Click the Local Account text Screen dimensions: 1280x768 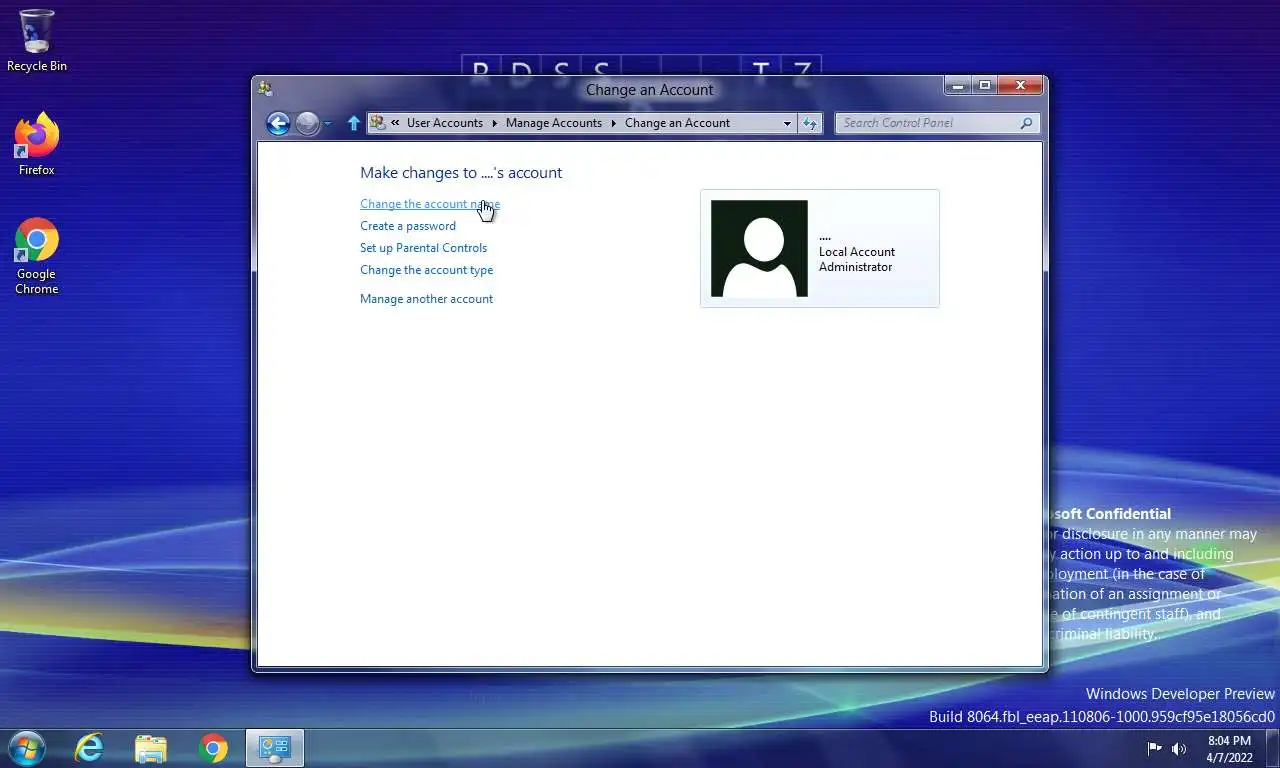tap(857, 252)
